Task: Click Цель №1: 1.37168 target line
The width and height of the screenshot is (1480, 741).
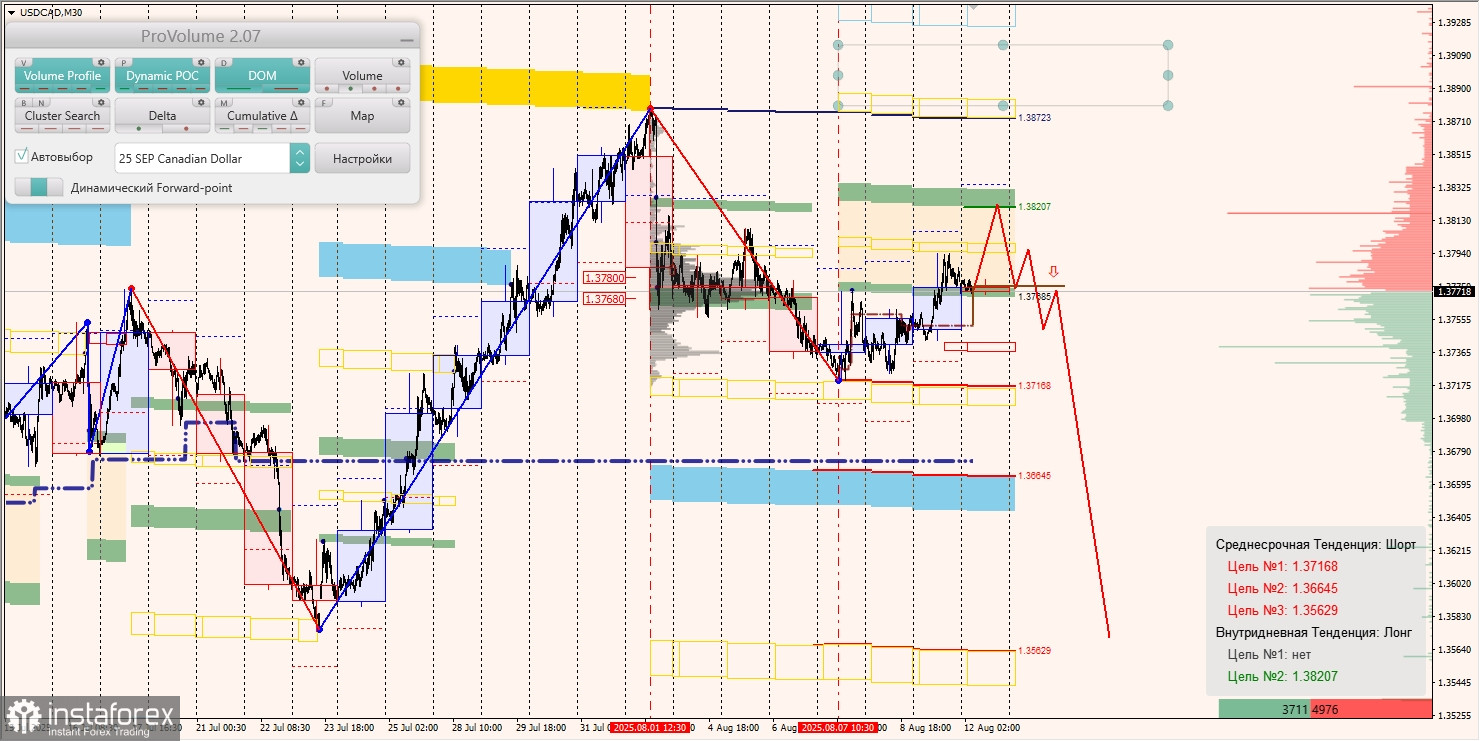Action: pos(1283,566)
